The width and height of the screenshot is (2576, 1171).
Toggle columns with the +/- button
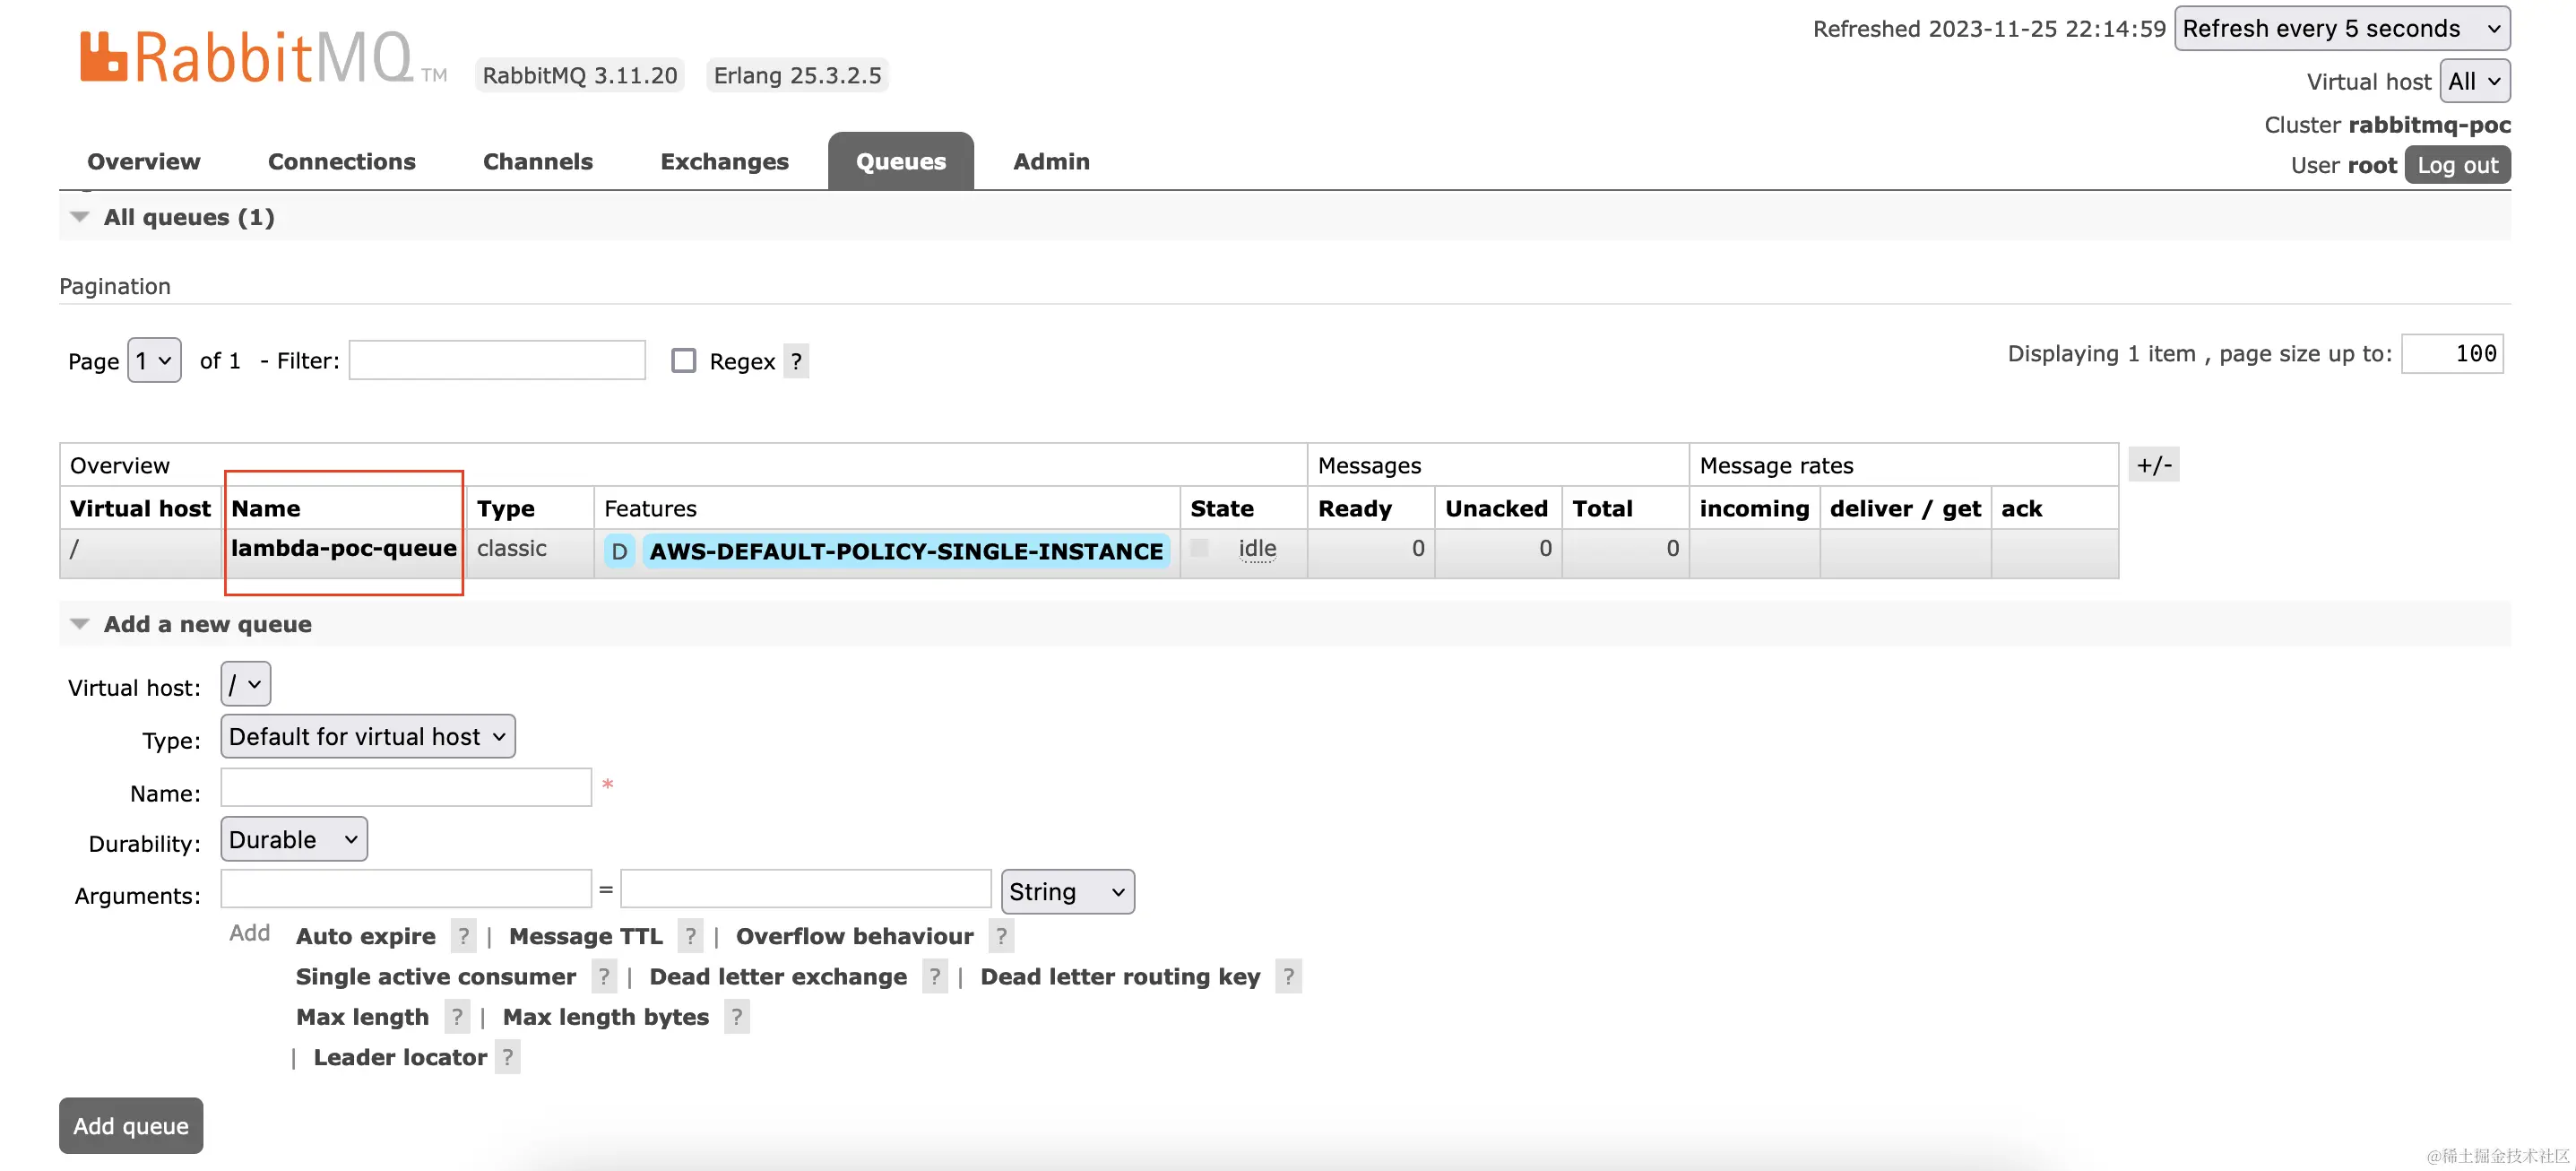2153,465
